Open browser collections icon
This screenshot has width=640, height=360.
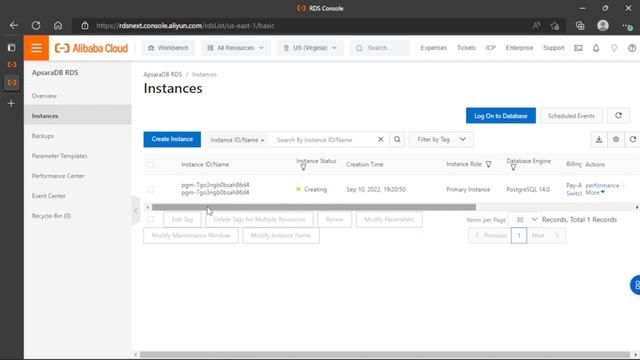pyautogui.click(x=580, y=26)
